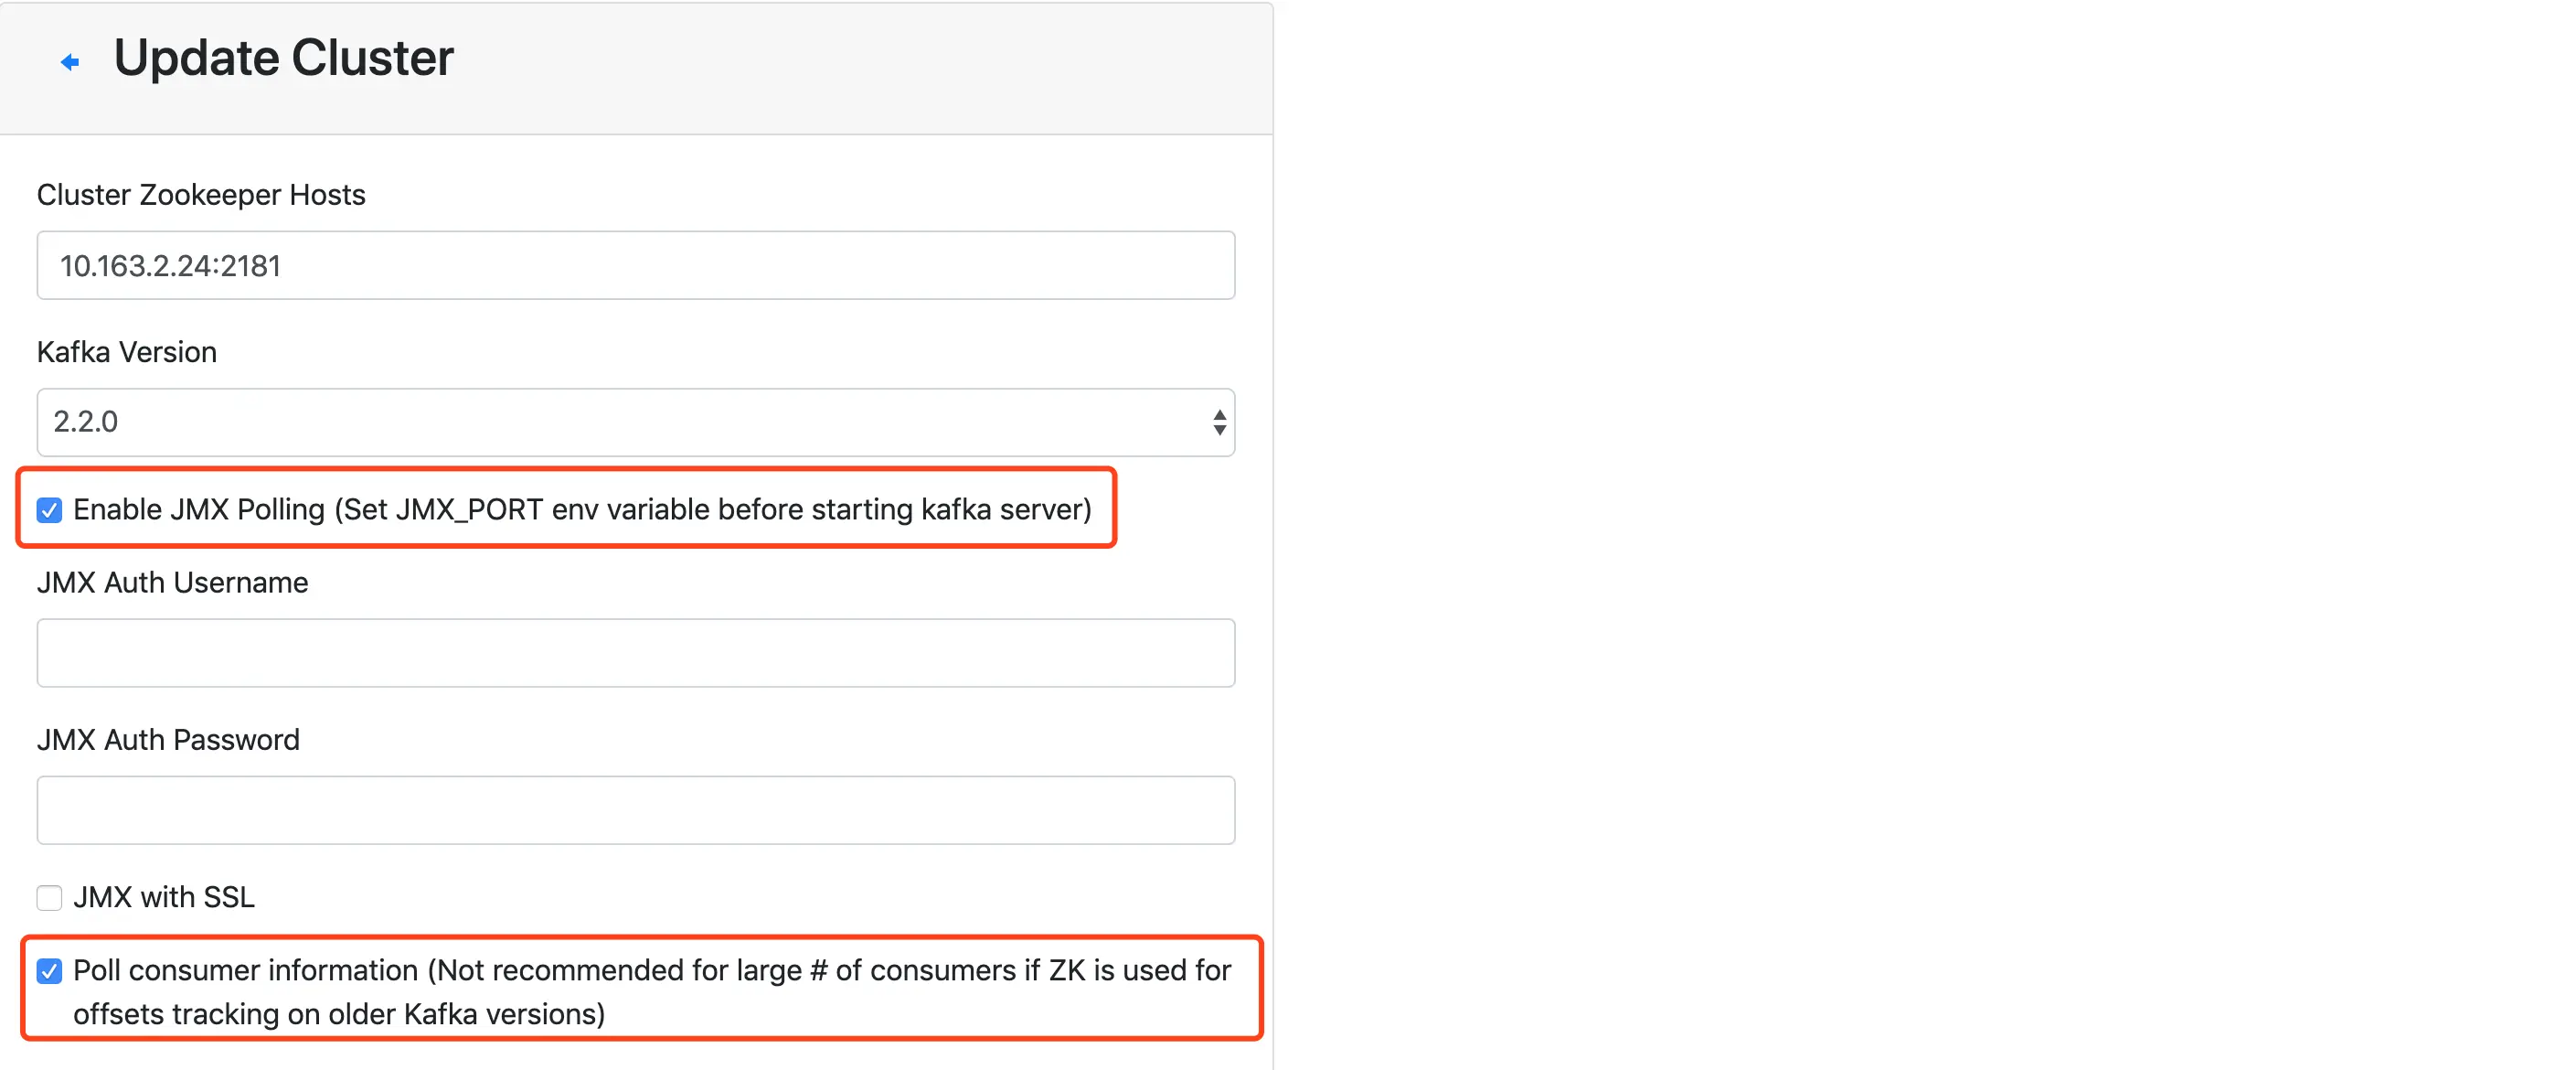
Task: Click the JMX with SSL label text
Action: (164, 897)
